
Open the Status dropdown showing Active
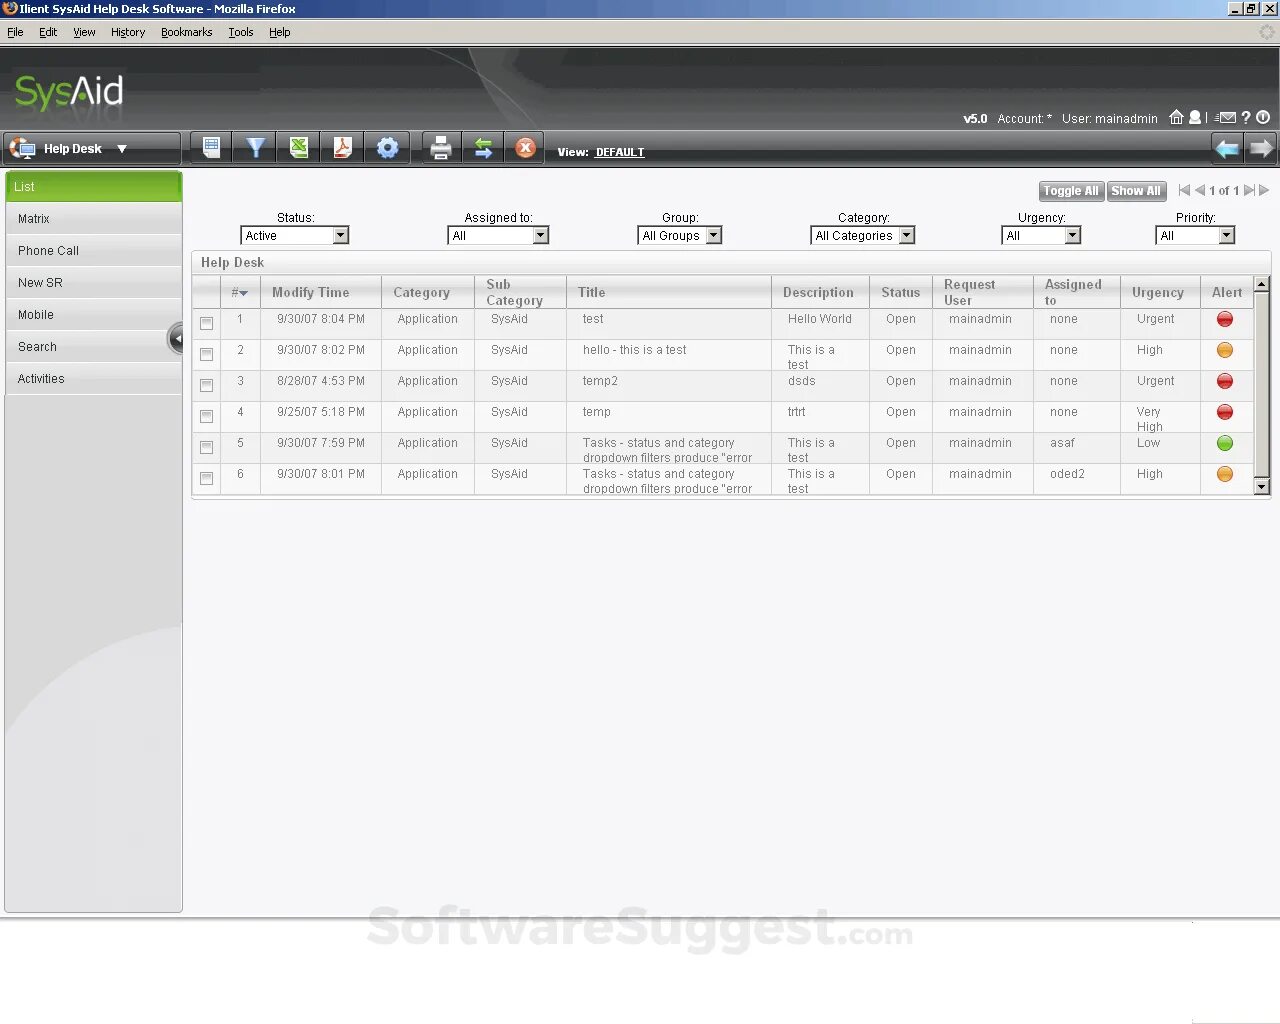(295, 236)
